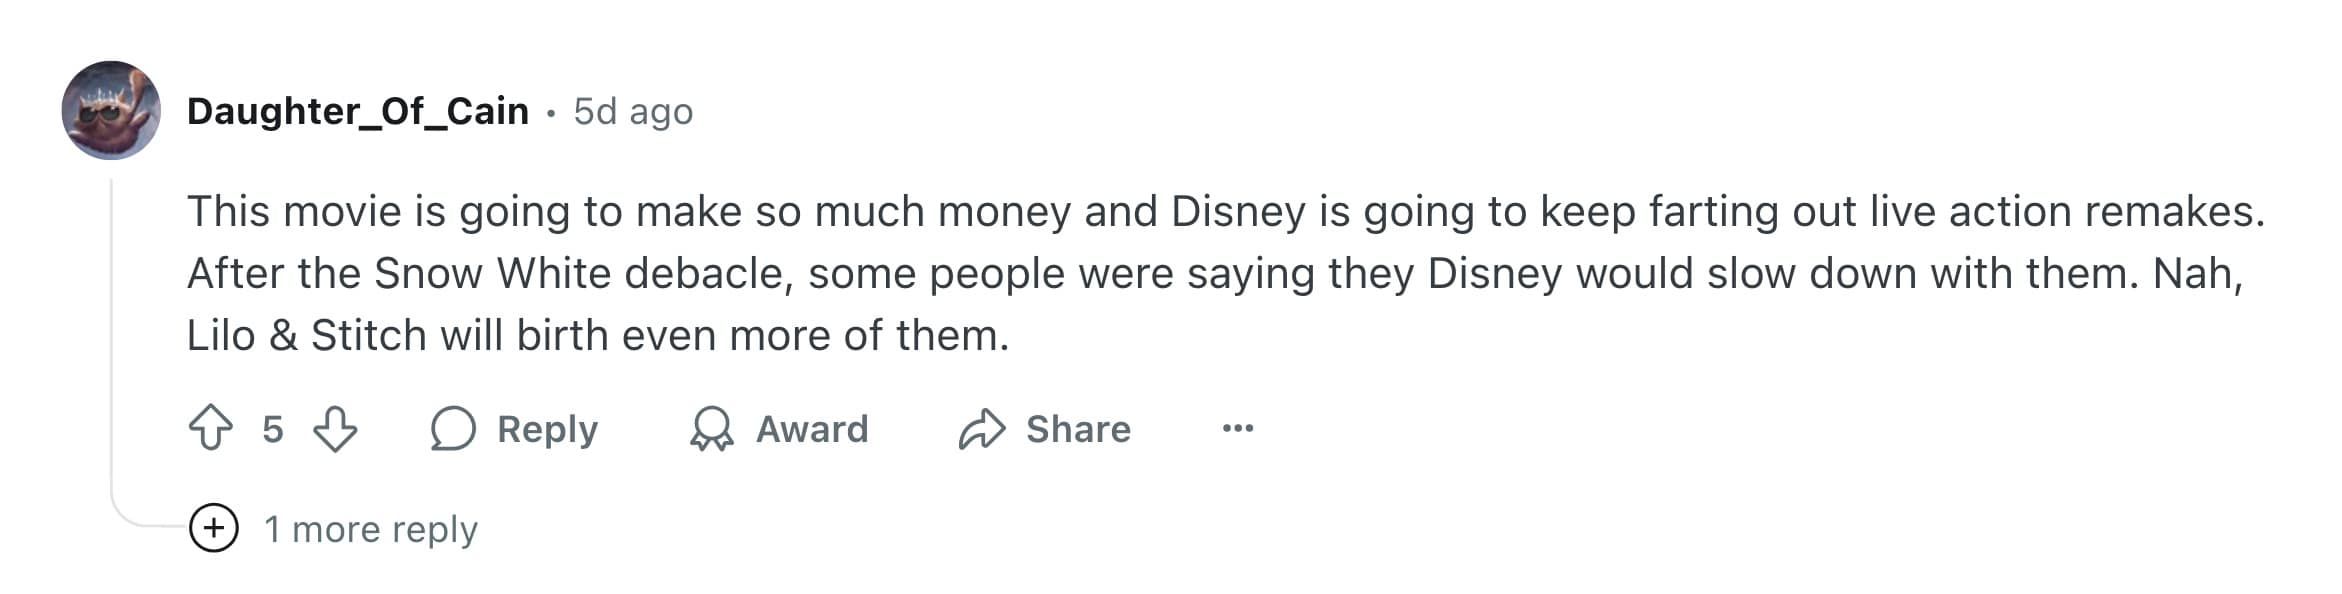The height and width of the screenshot is (594, 2342).
Task: Upvote Daughter_Of_Cain's comment
Action: (213, 430)
